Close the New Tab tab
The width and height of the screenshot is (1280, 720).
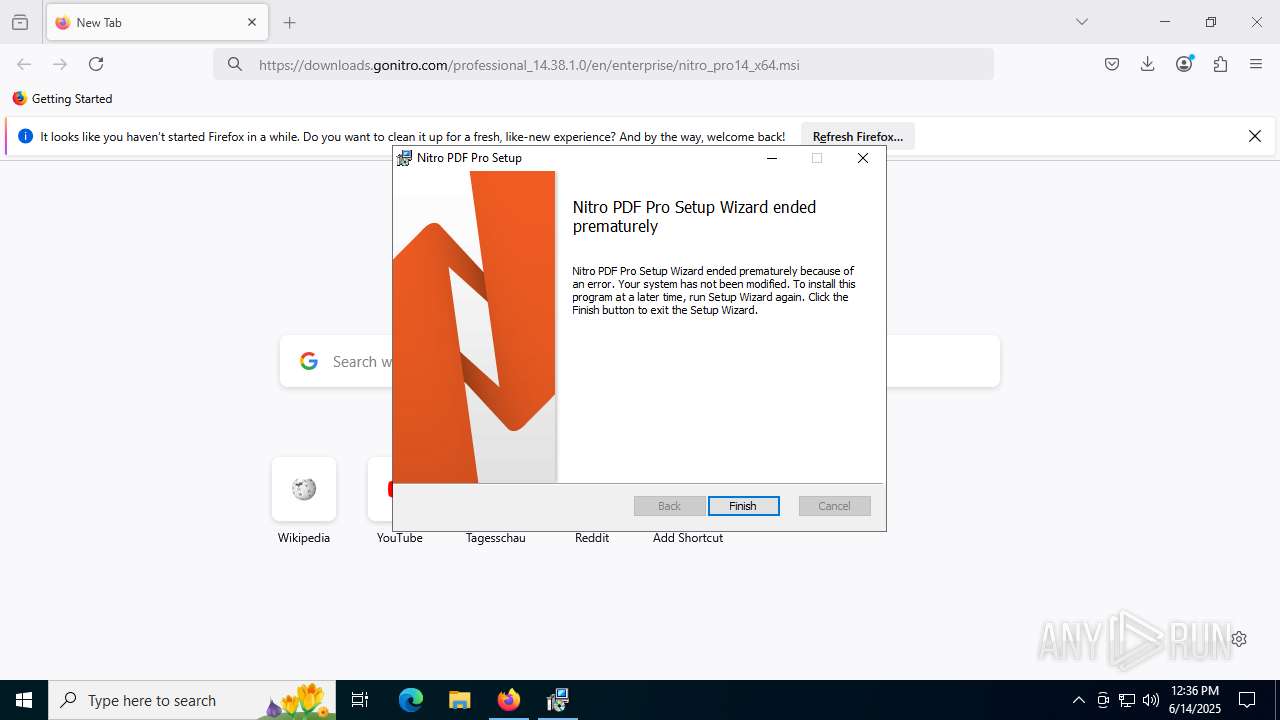click(252, 22)
